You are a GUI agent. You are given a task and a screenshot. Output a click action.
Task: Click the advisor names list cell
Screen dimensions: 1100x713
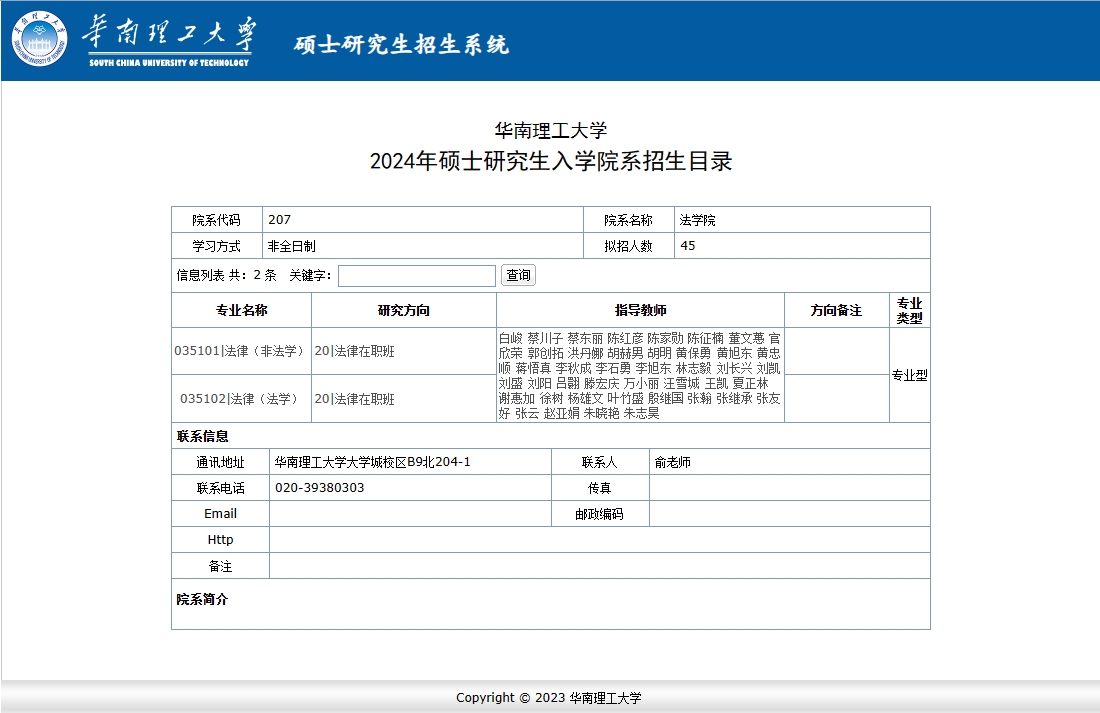click(640, 375)
